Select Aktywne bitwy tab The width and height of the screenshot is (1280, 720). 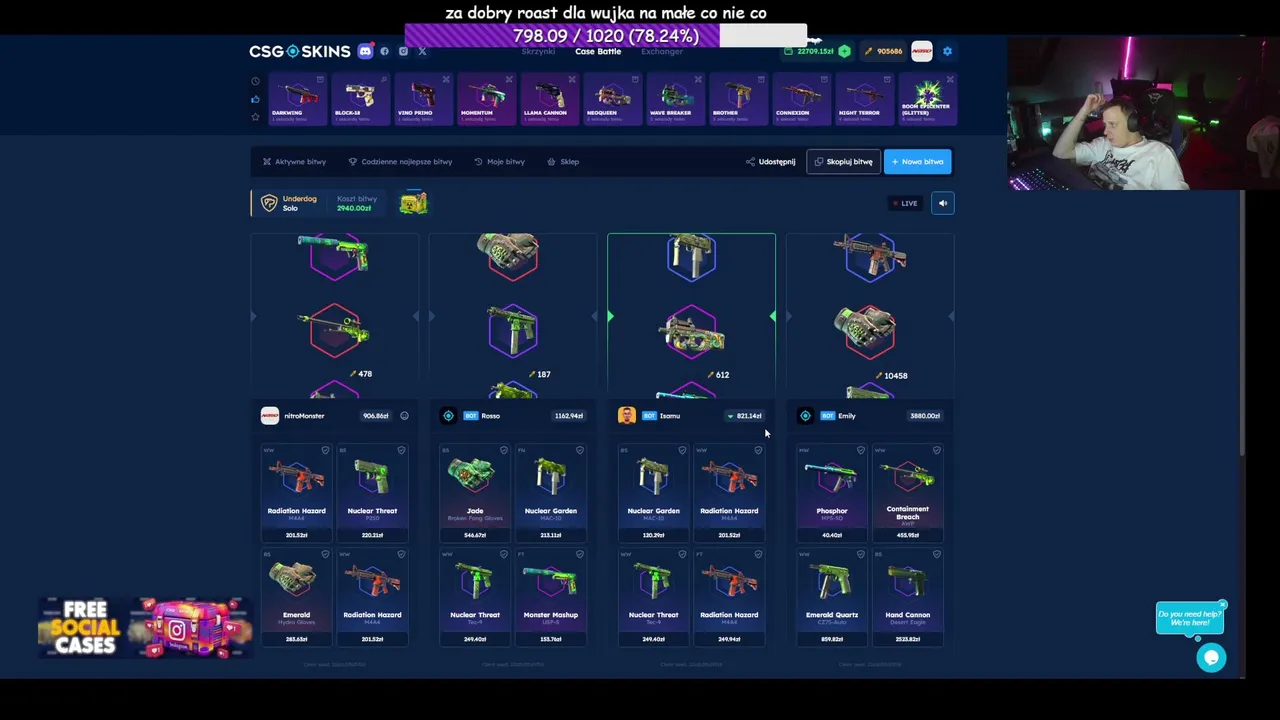click(x=294, y=161)
